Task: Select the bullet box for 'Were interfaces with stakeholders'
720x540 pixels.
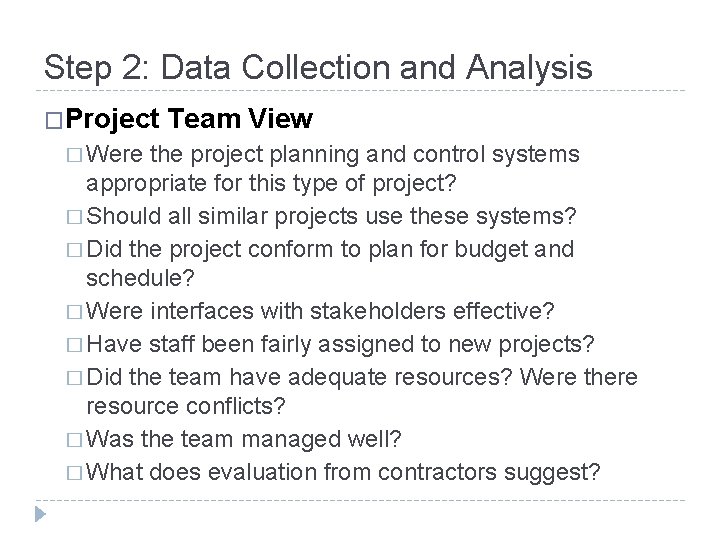Action: click(74, 312)
